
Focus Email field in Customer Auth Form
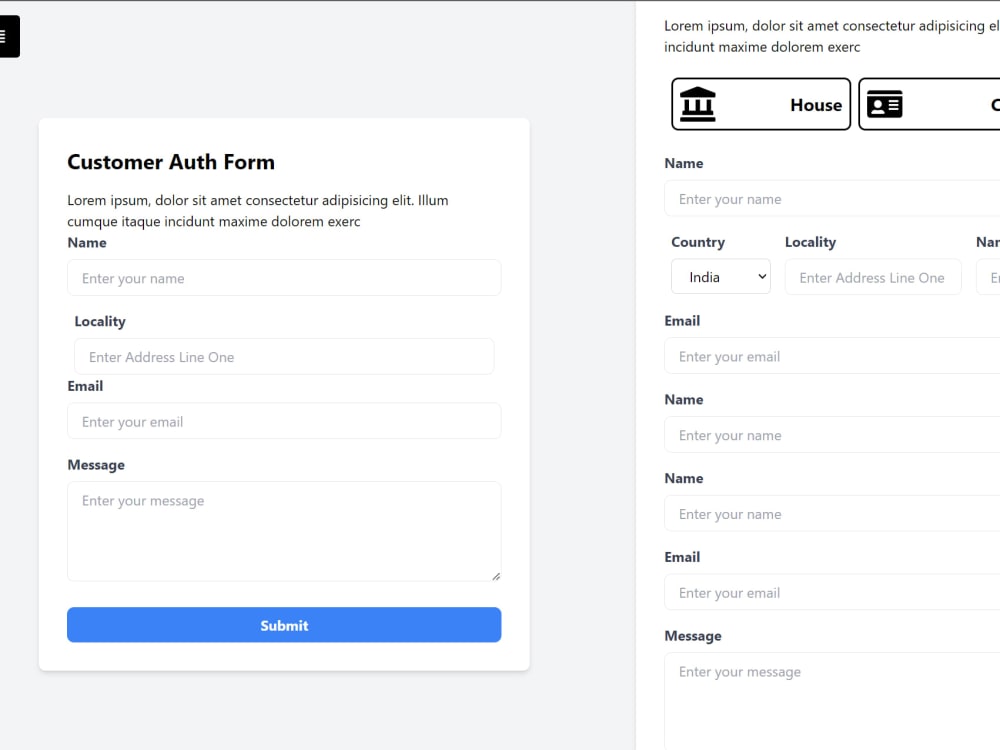(284, 421)
